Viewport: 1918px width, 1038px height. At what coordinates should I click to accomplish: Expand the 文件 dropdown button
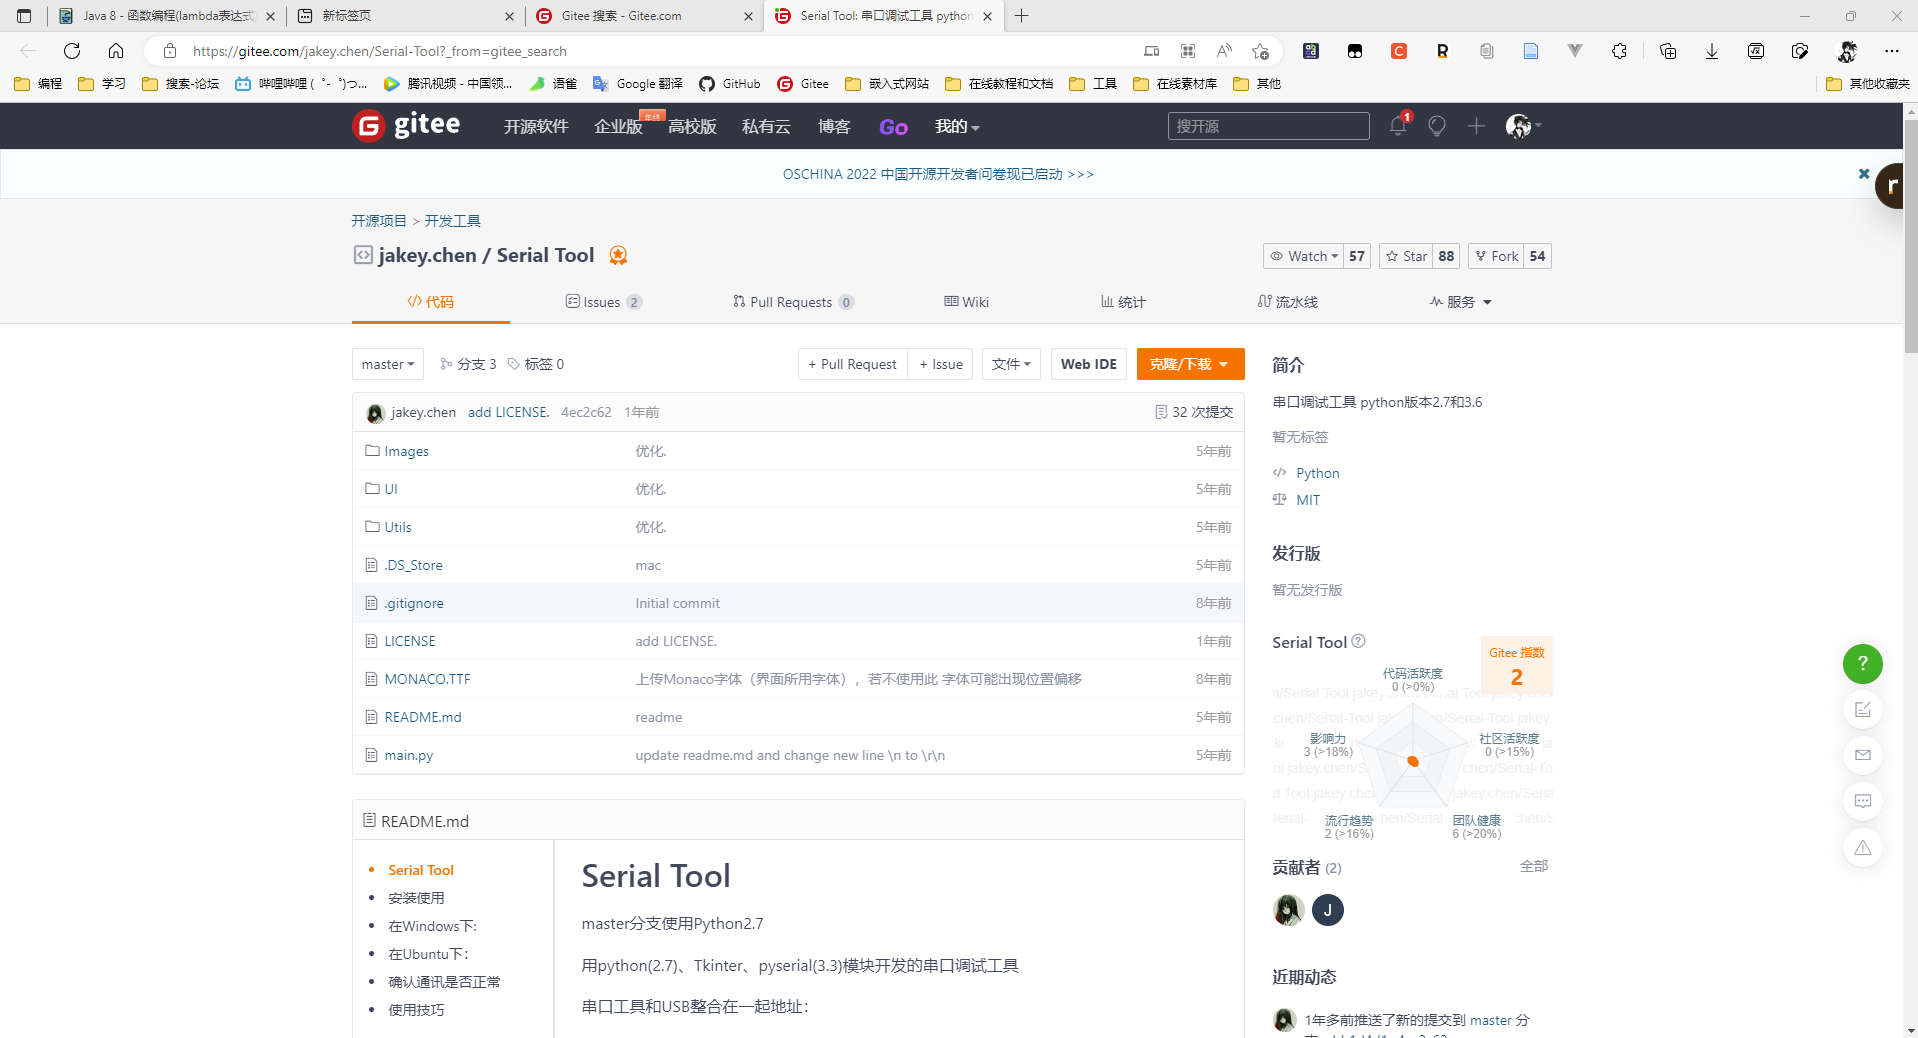[1011, 364]
